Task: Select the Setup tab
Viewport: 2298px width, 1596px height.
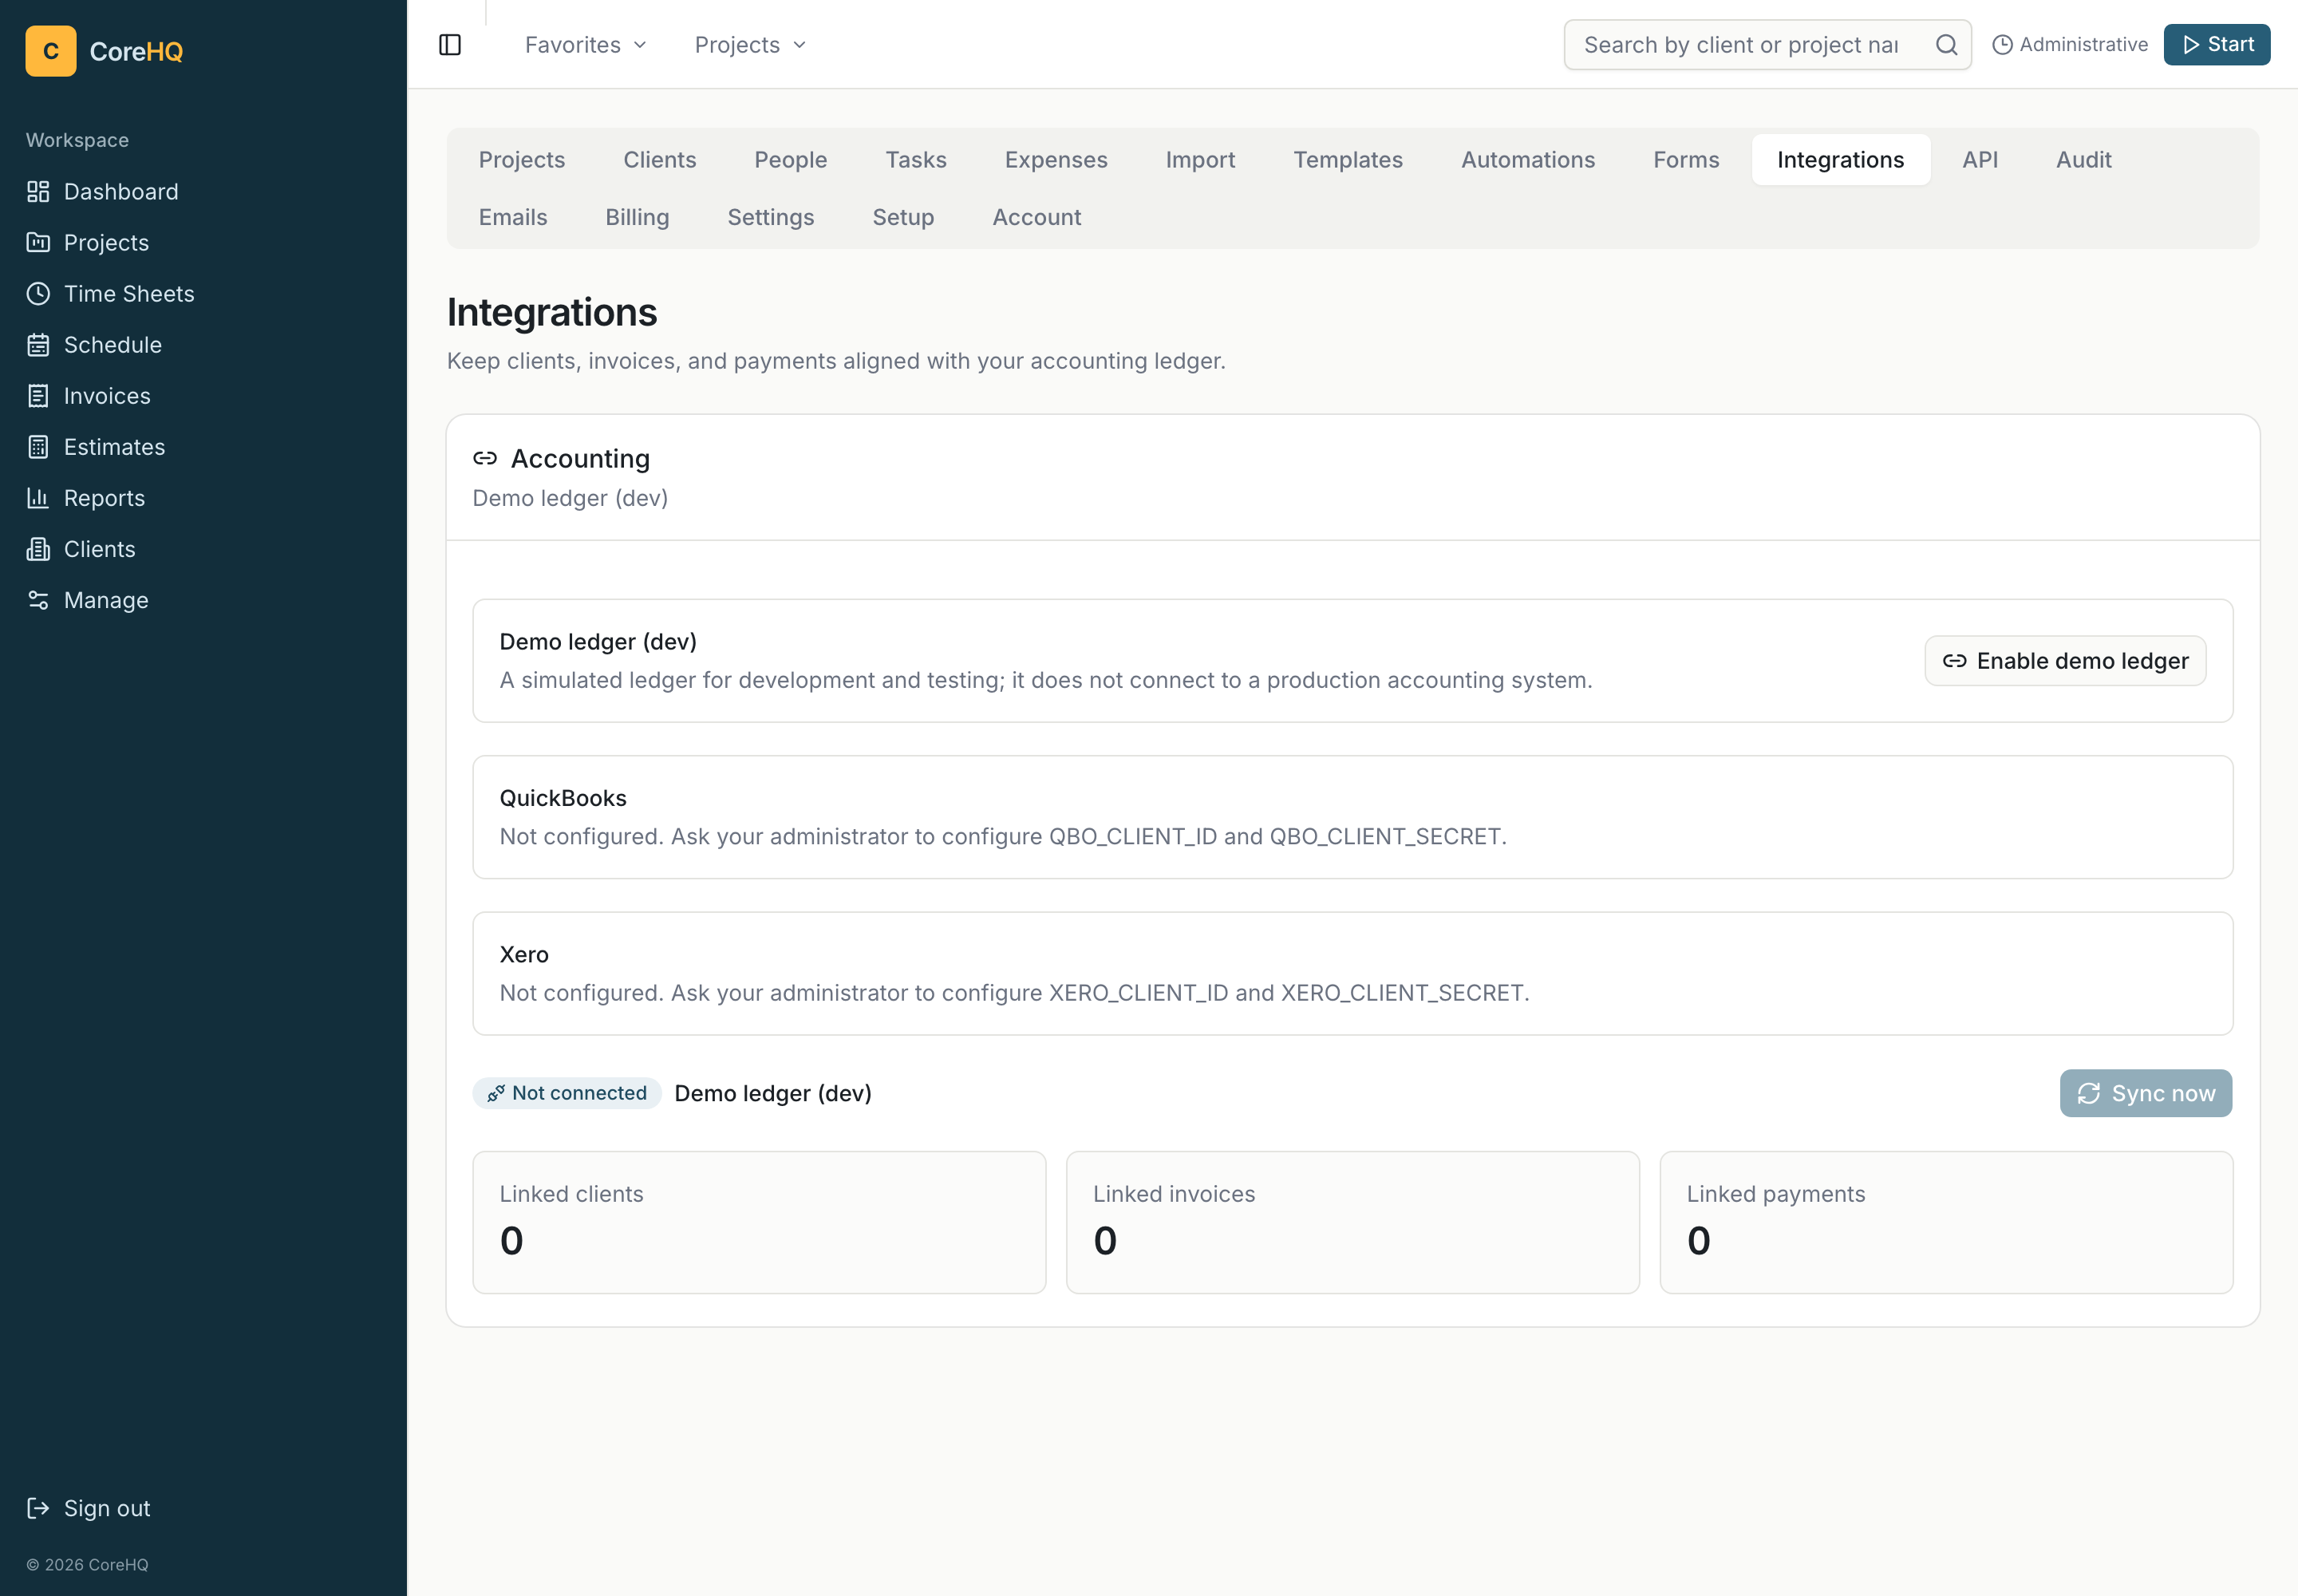Action: (903, 217)
